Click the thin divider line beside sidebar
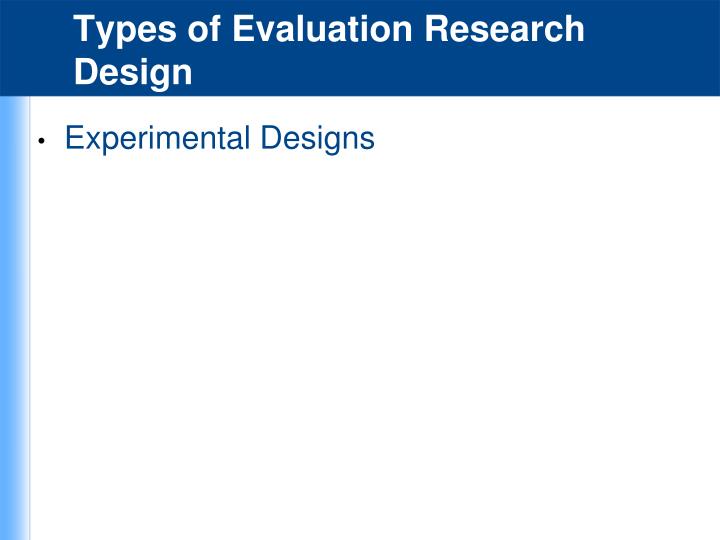 tap(30, 318)
